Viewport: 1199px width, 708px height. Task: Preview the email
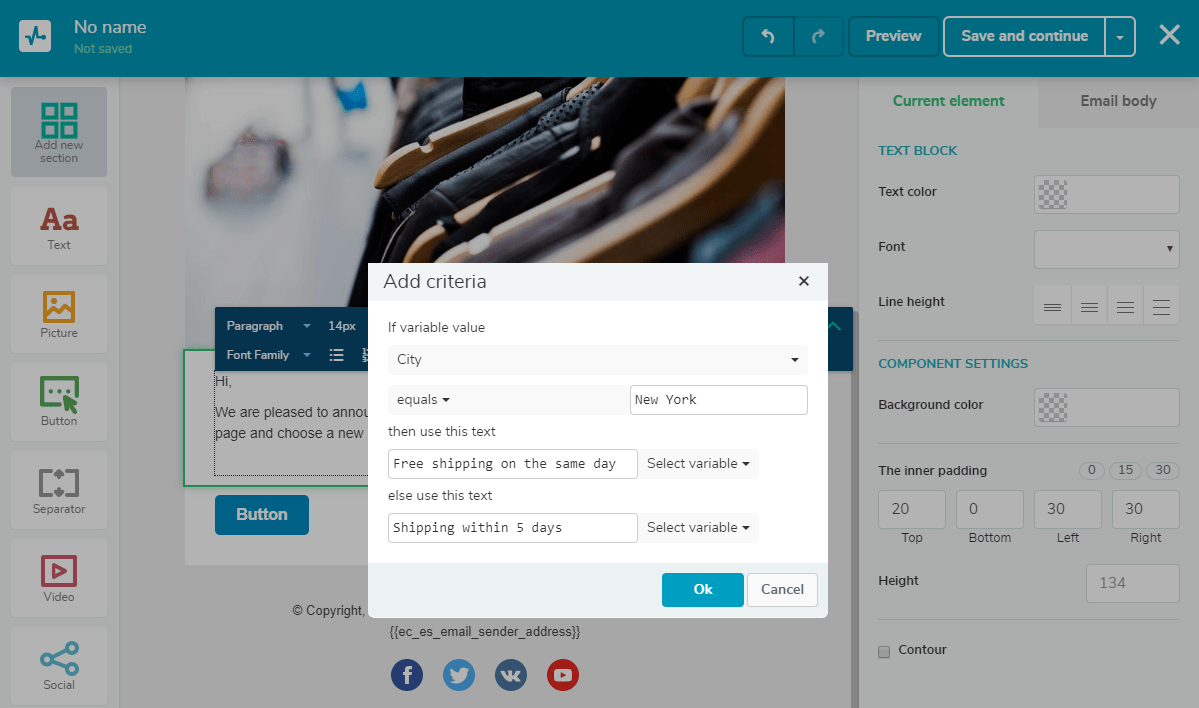893,35
